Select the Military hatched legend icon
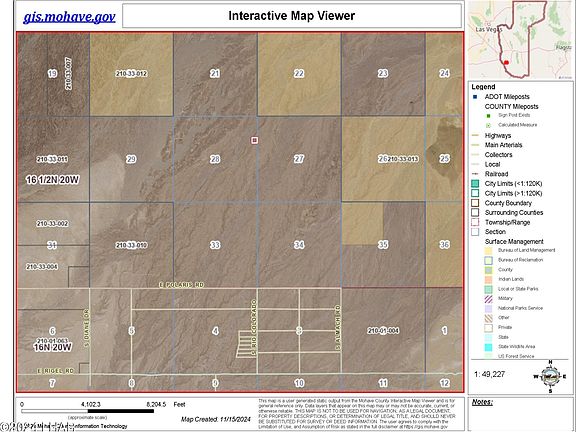 point(488,298)
